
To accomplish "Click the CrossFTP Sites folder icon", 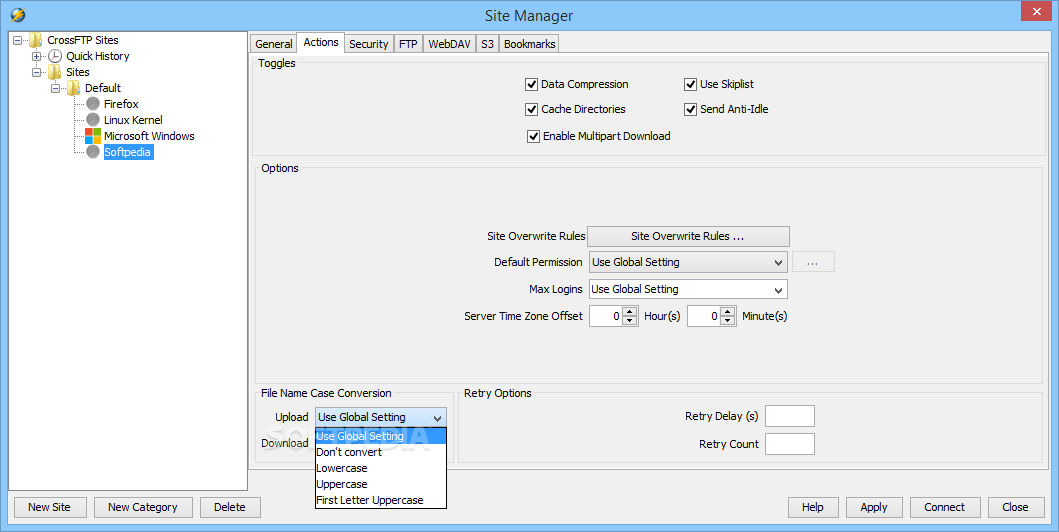I will point(36,41).
